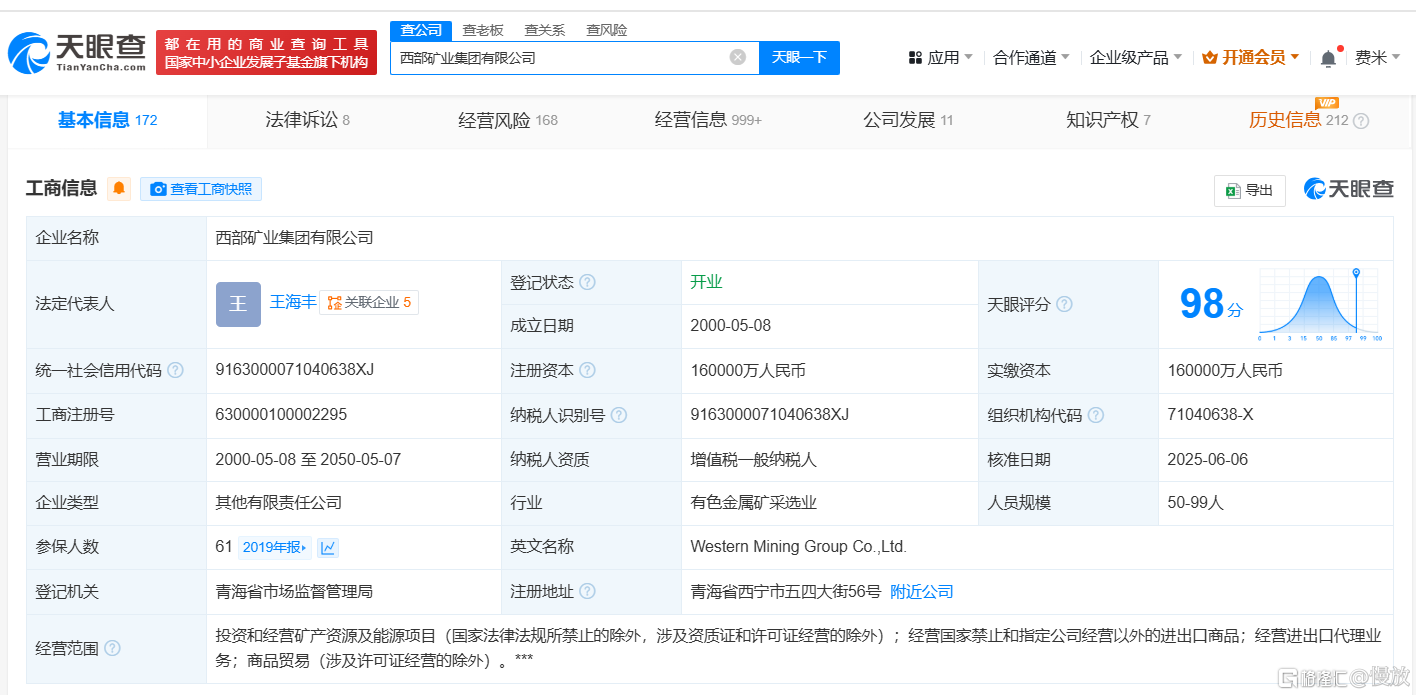Click registration number 630000100002295

(281, 414)
